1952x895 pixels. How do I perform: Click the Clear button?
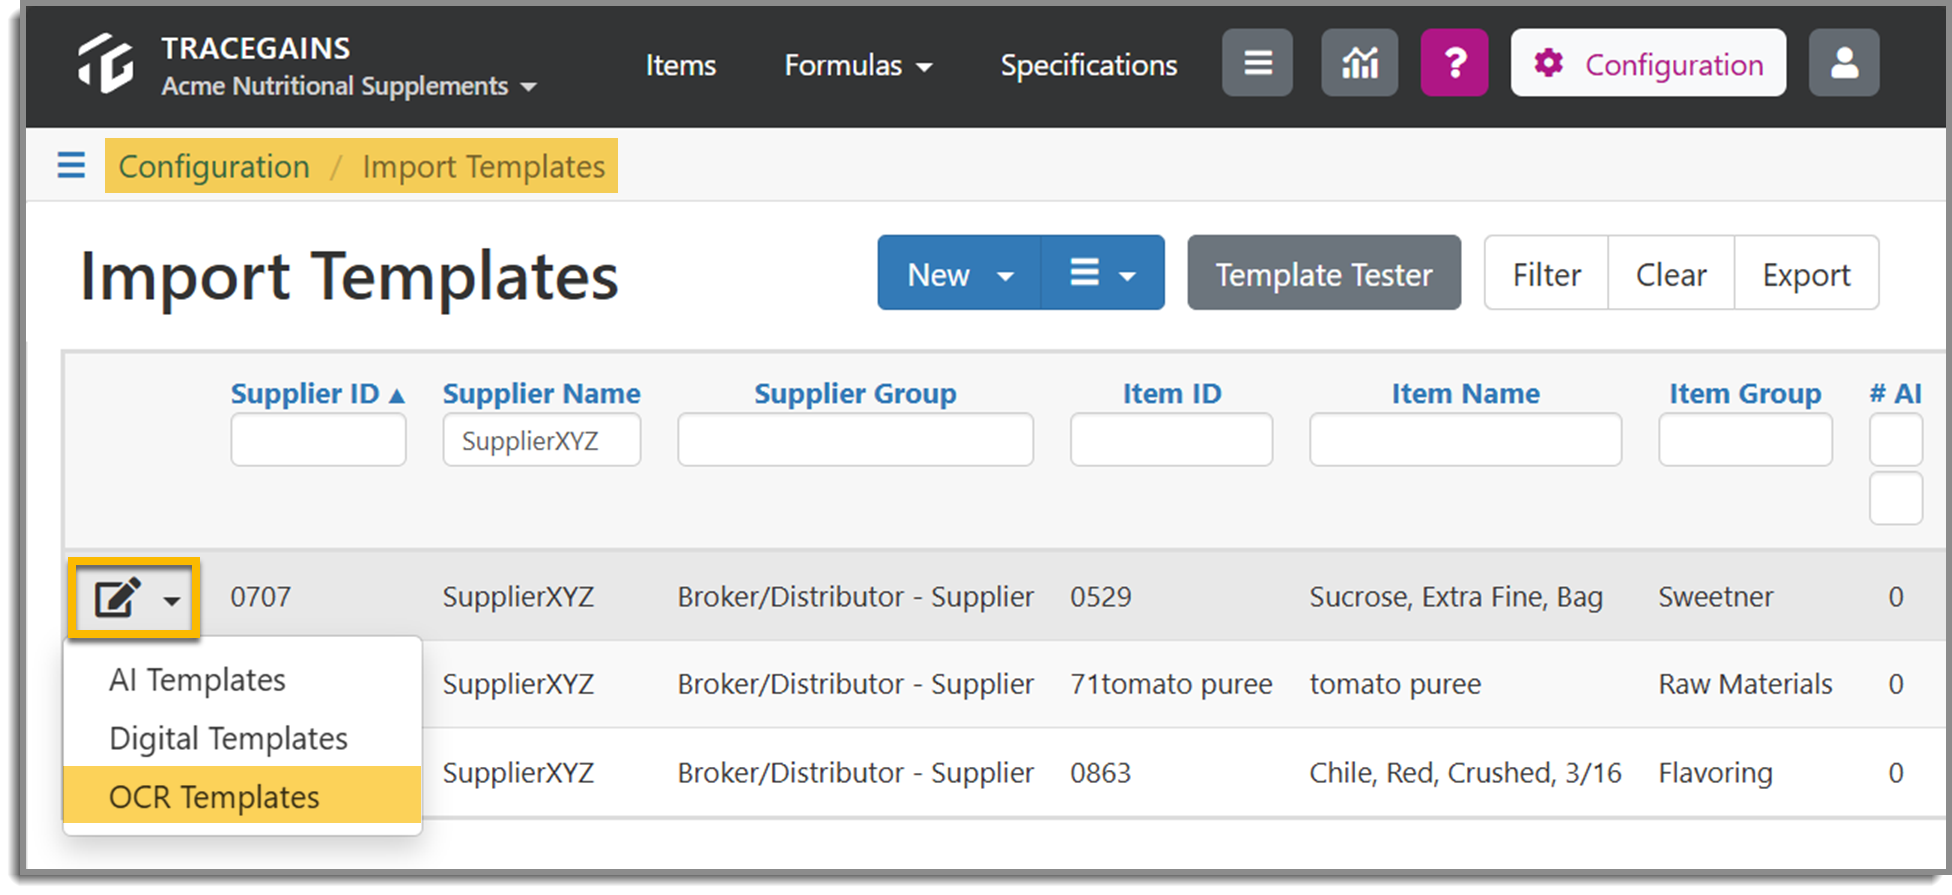pyautogui.click(x=1671, y=273)
